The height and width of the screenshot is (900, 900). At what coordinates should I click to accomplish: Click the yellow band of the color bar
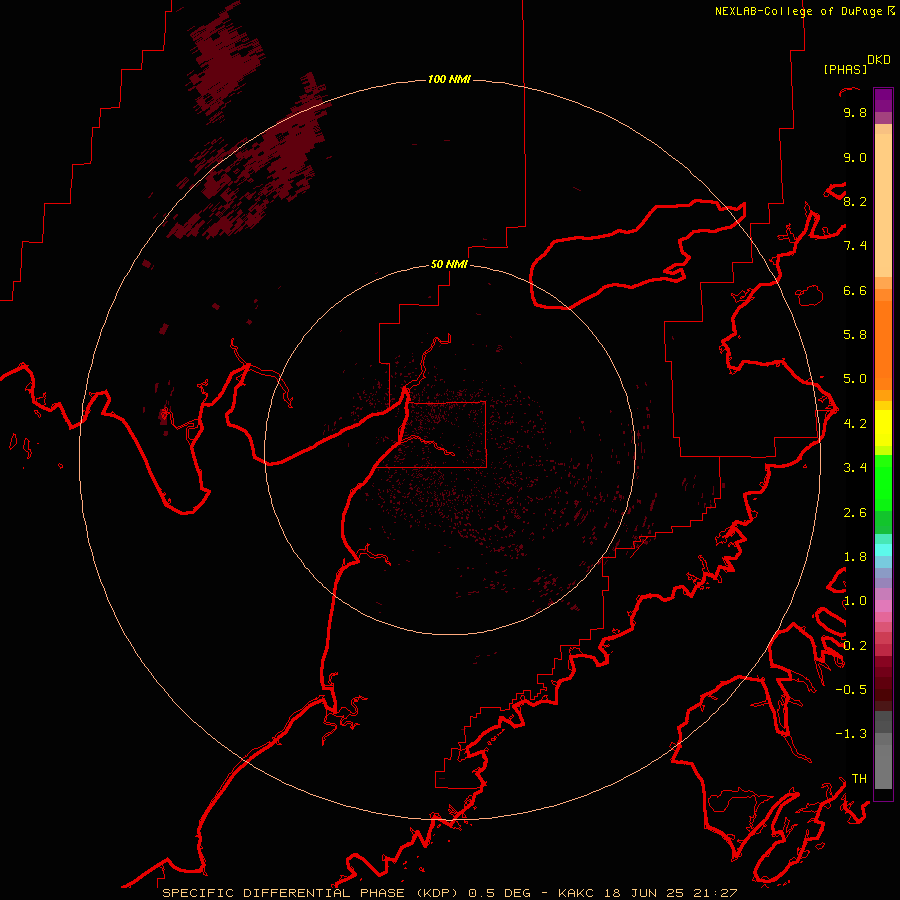click(x=883, y=428)
